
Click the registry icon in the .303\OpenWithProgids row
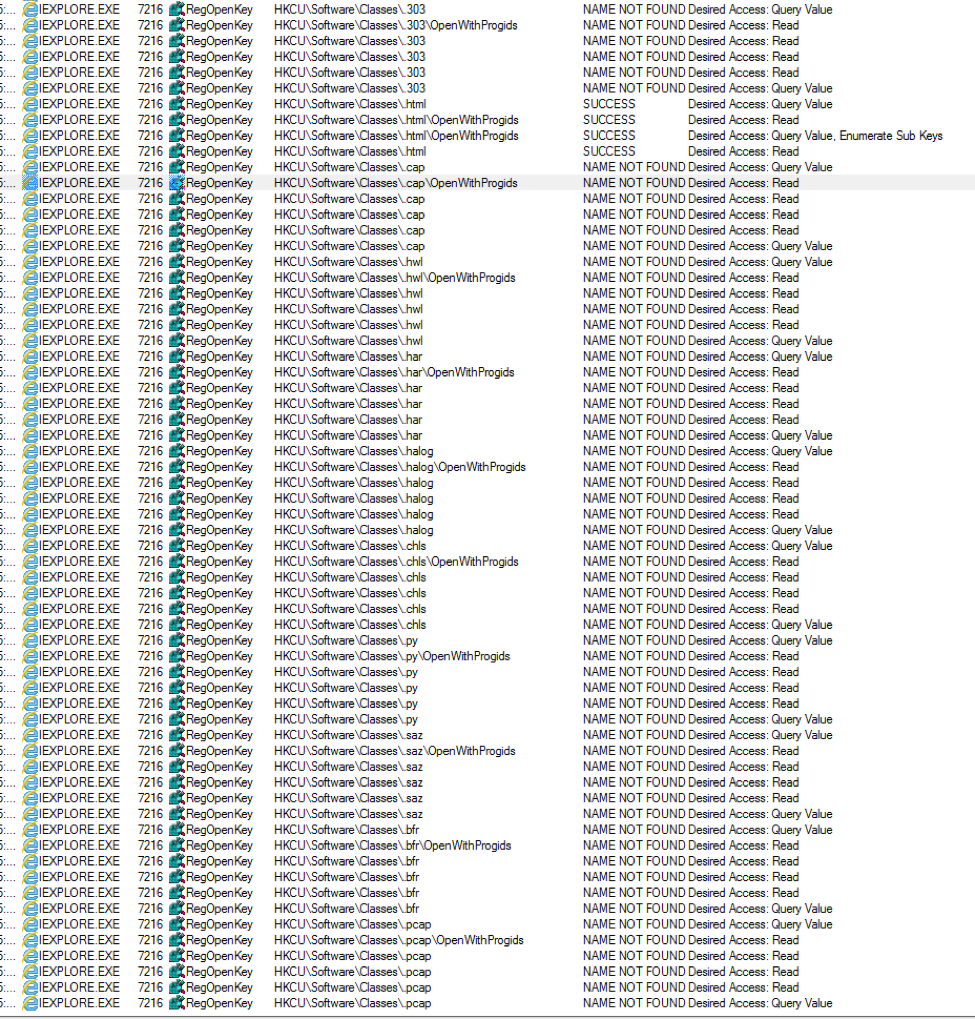(177, 25)
